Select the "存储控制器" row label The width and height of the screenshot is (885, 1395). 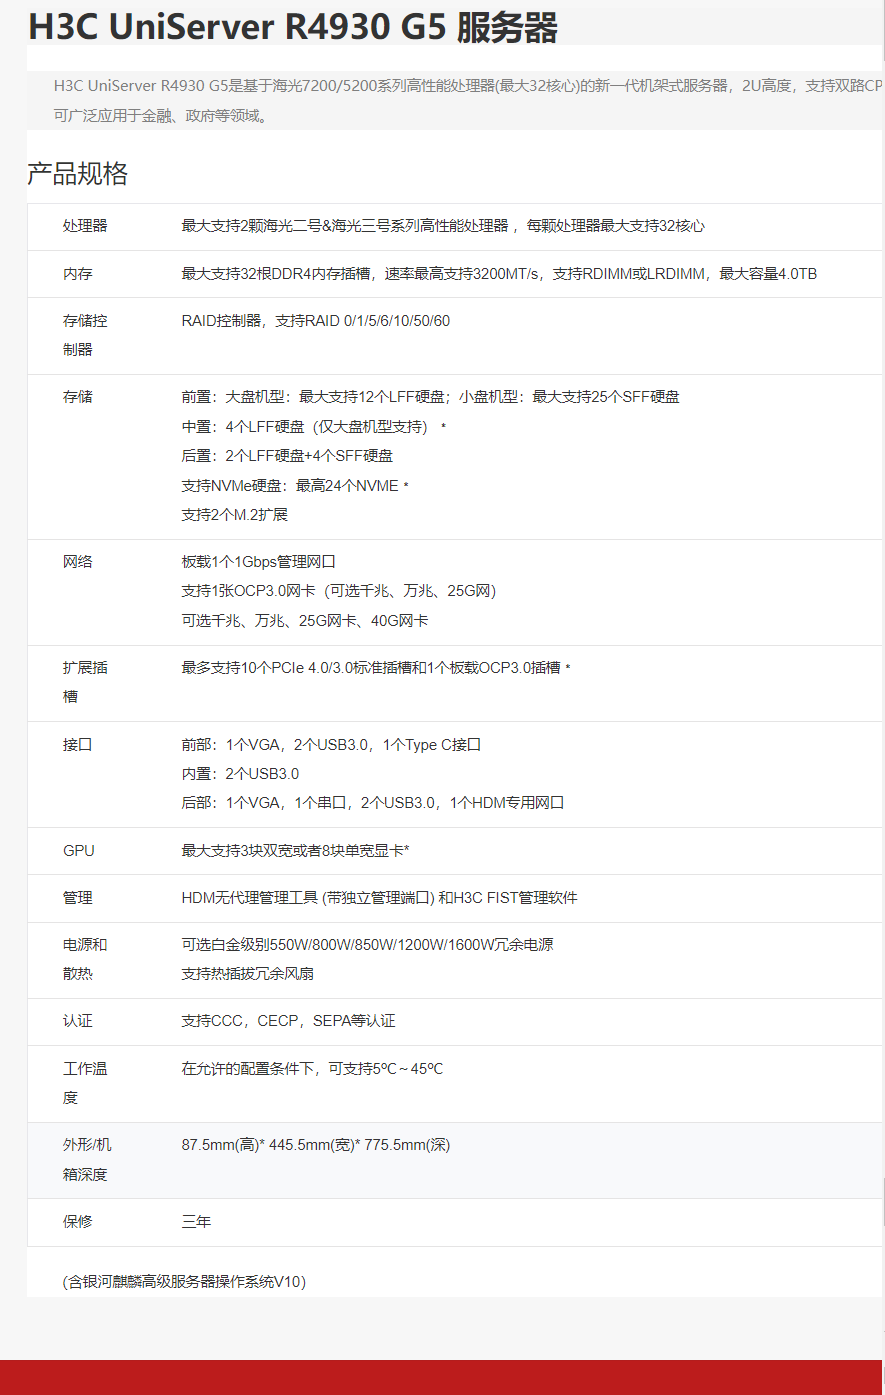pyautogui.click(x=85, y=335)
